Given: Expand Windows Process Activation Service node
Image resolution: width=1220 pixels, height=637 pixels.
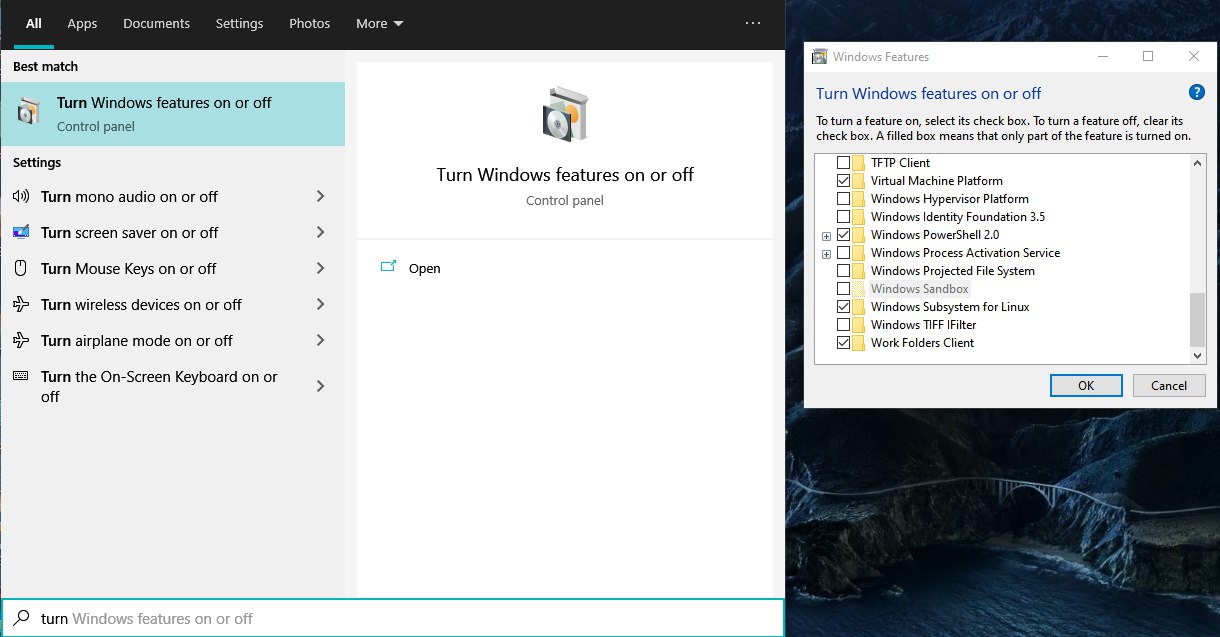Looking at the screenshot, I should [x=826, y=254].
